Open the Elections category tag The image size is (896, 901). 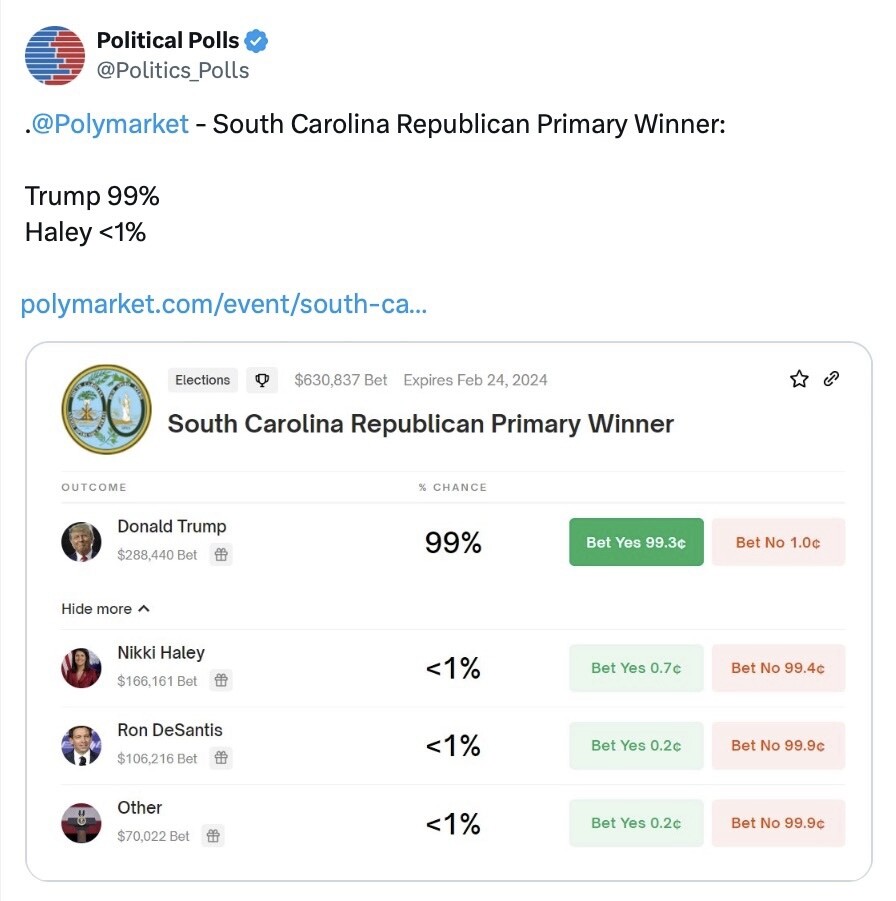[203, 380]
